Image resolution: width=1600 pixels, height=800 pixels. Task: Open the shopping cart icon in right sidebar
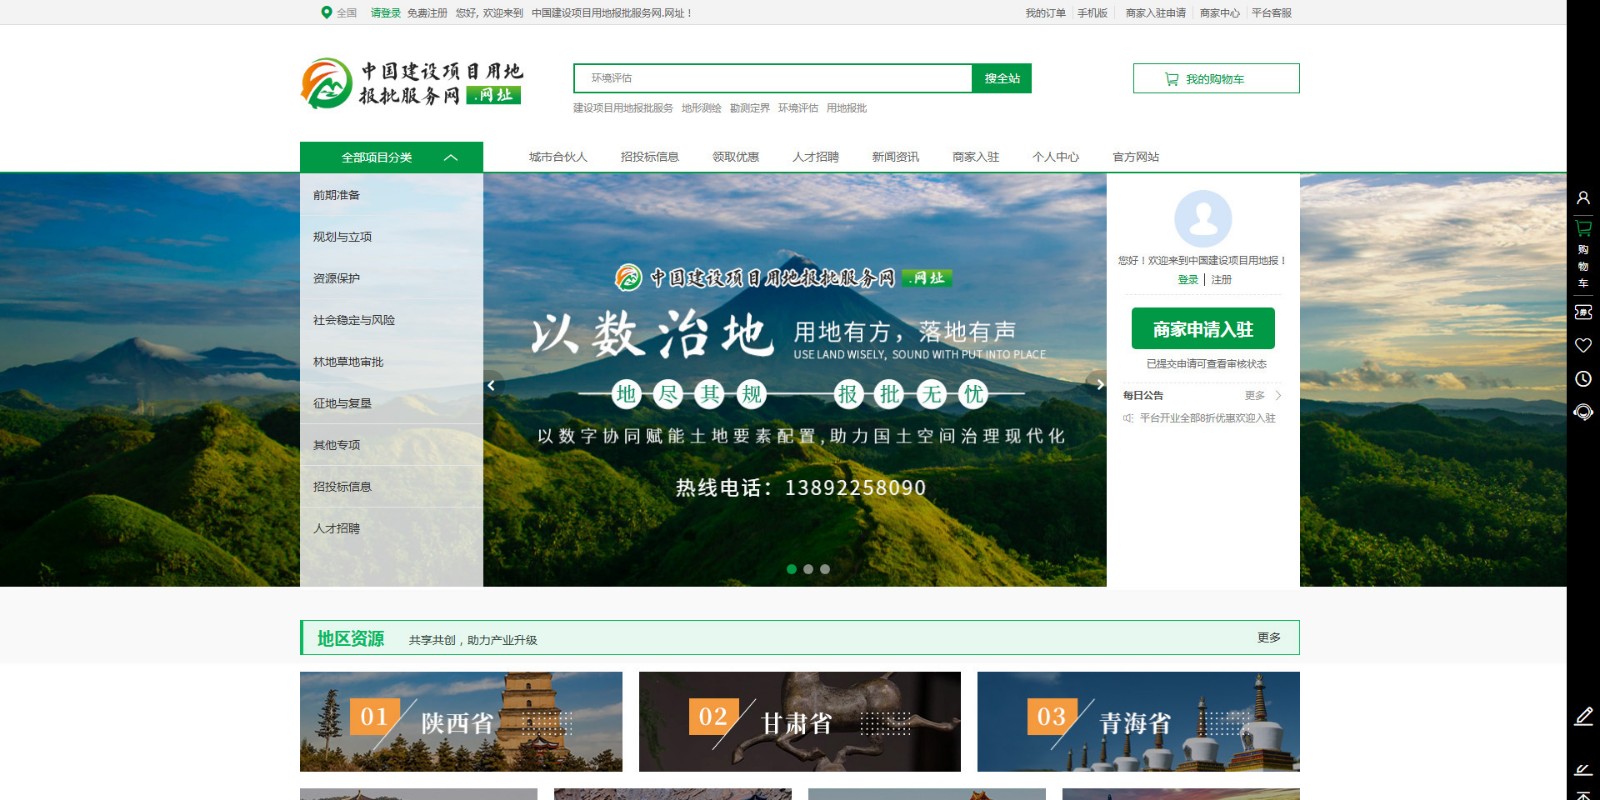point(1583,229)
